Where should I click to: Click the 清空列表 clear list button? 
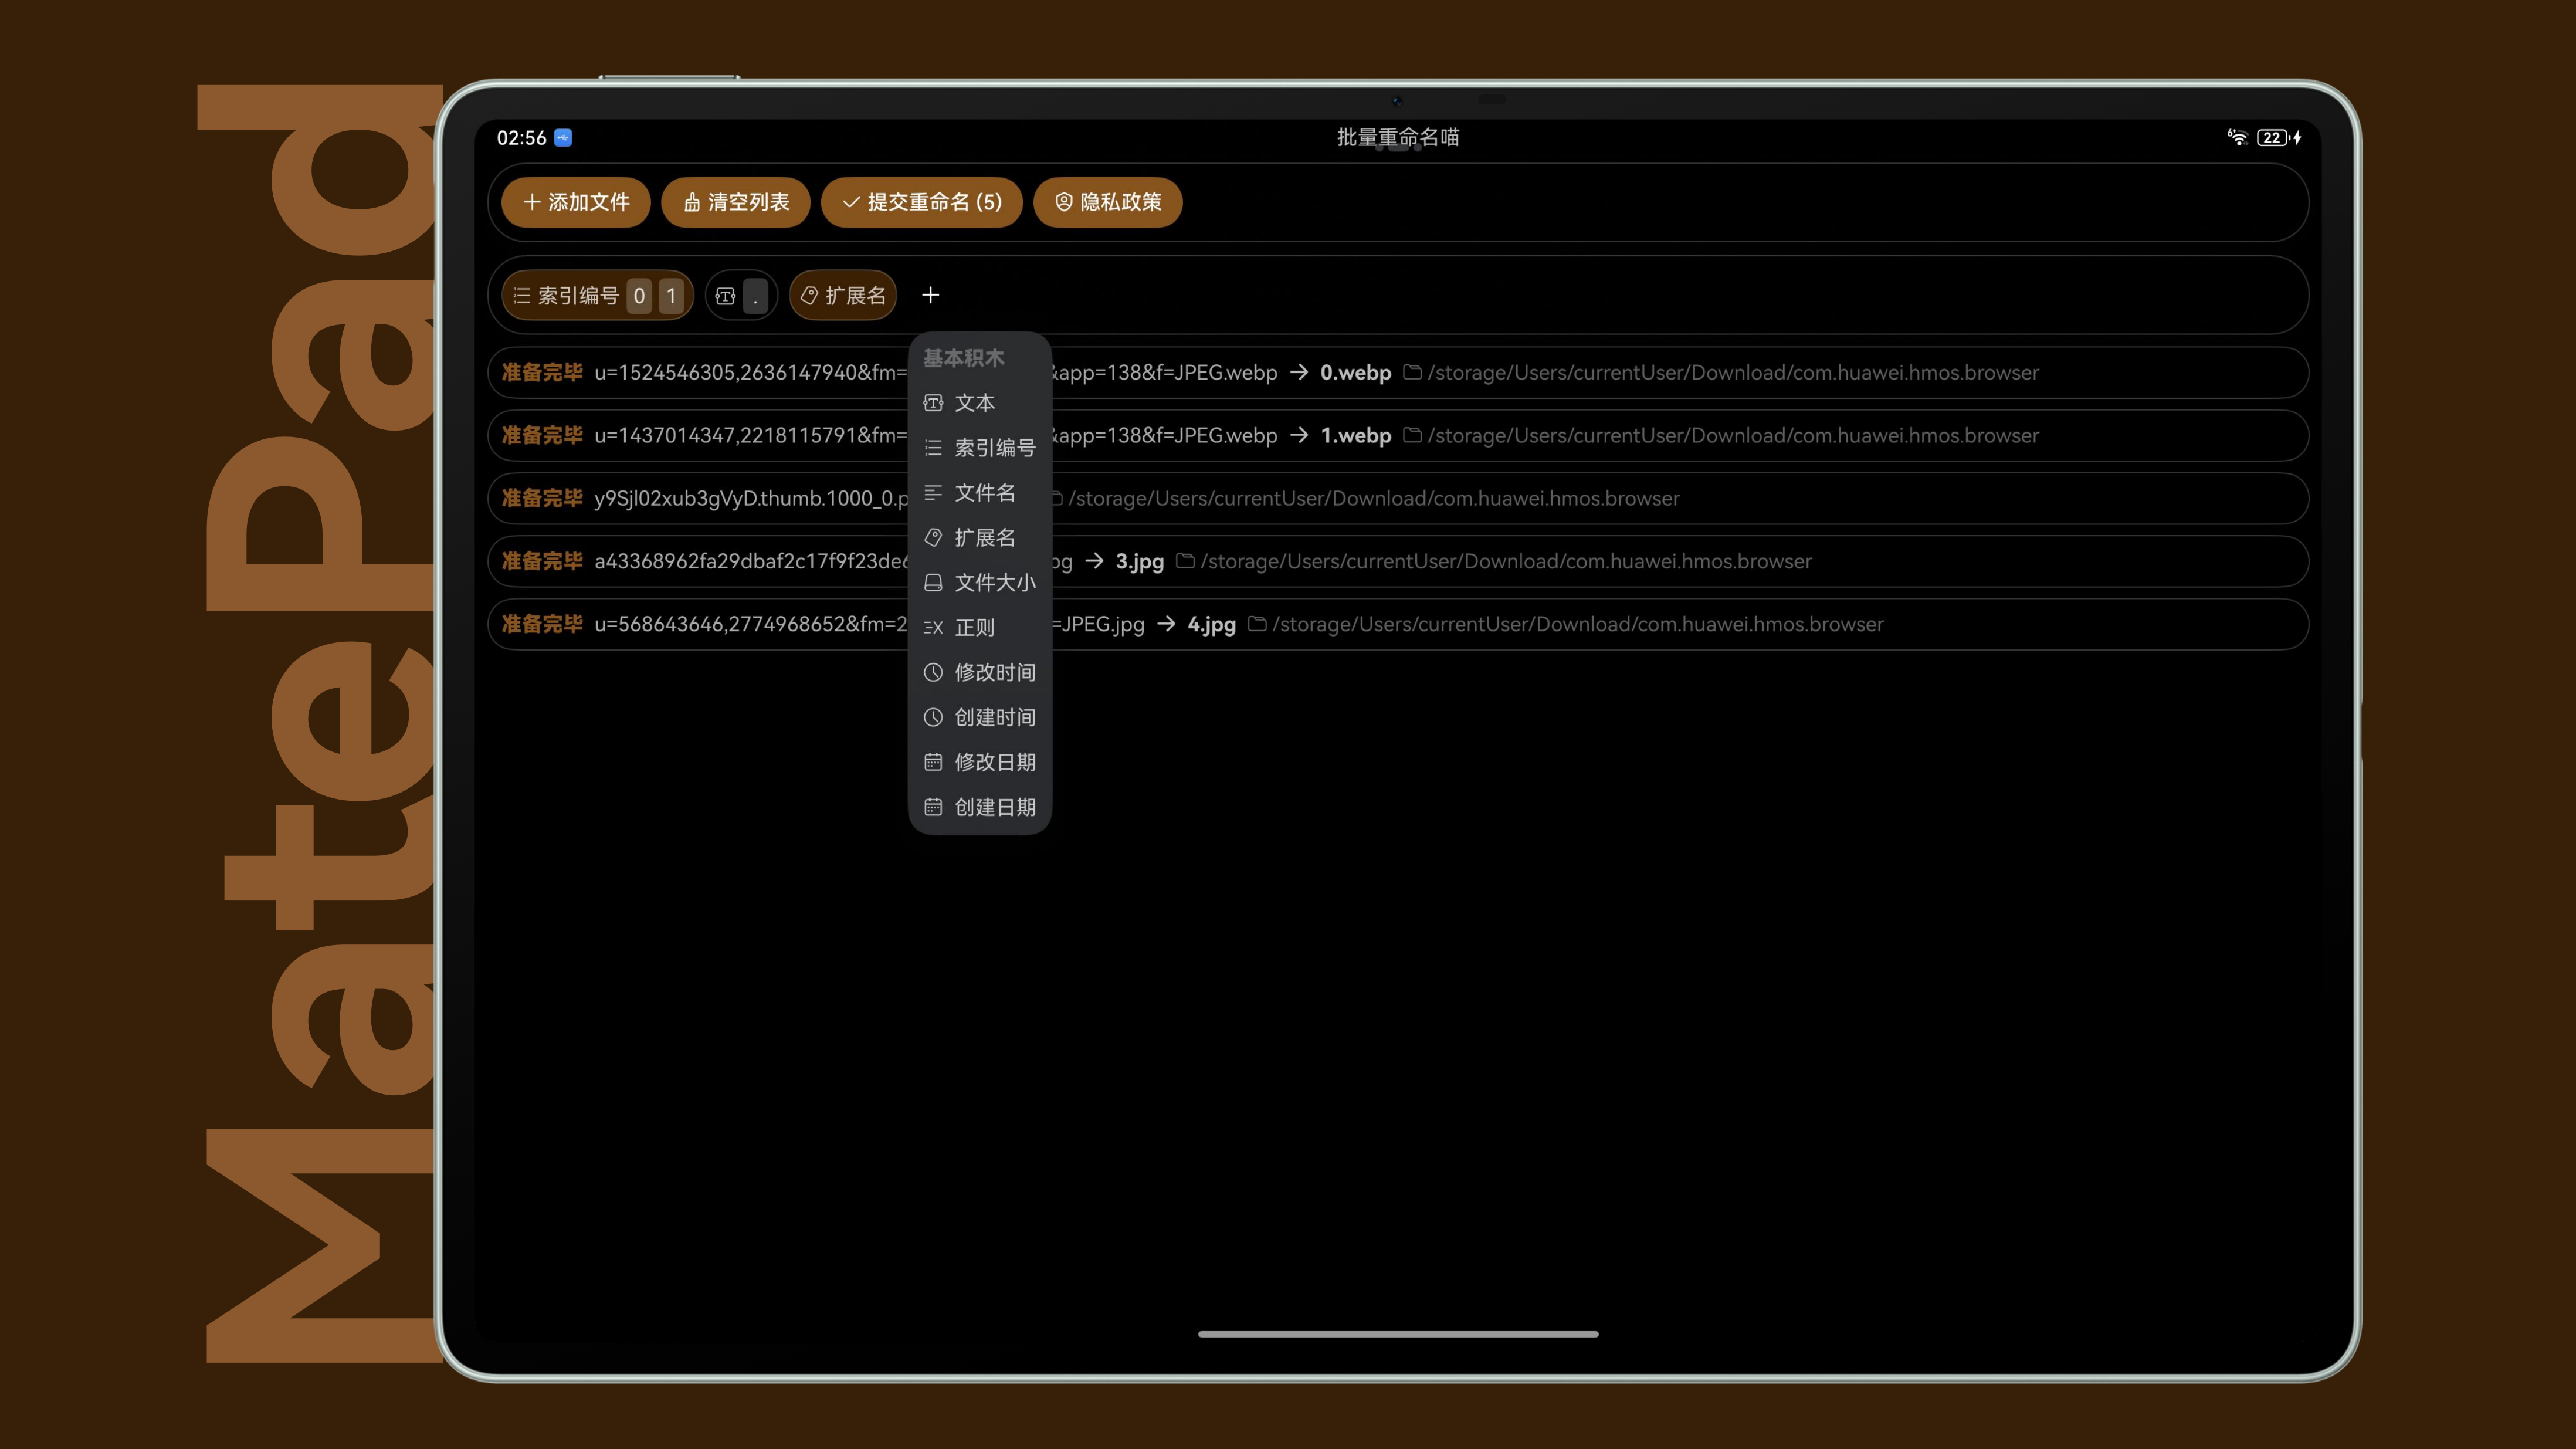(736, 202)
